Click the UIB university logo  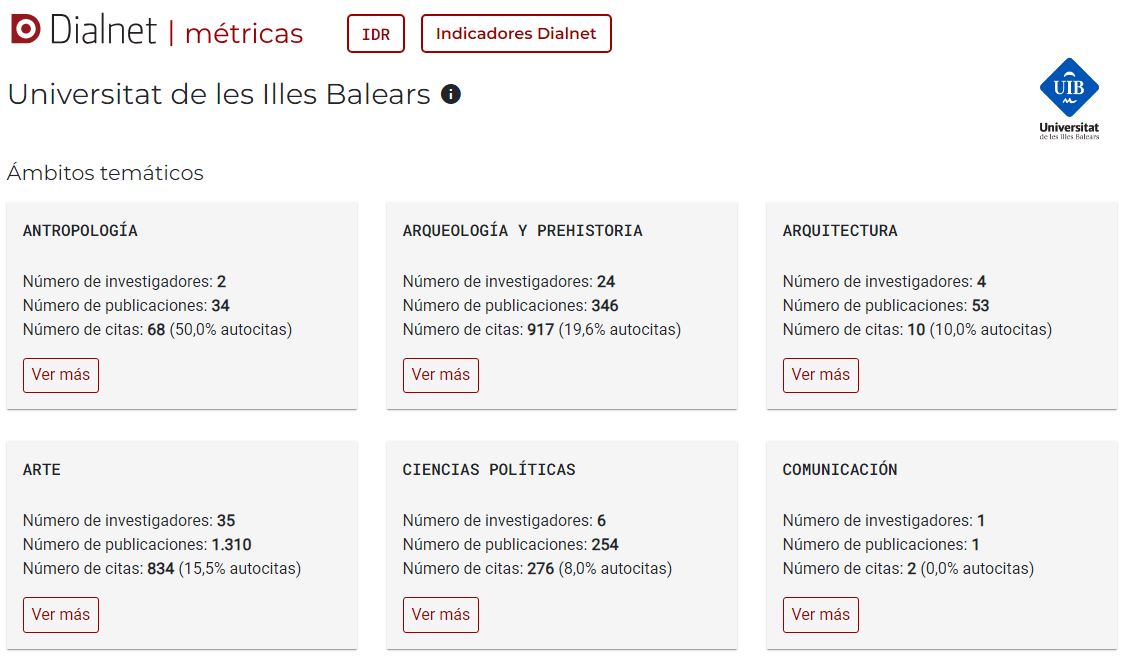click(1069, 99)
